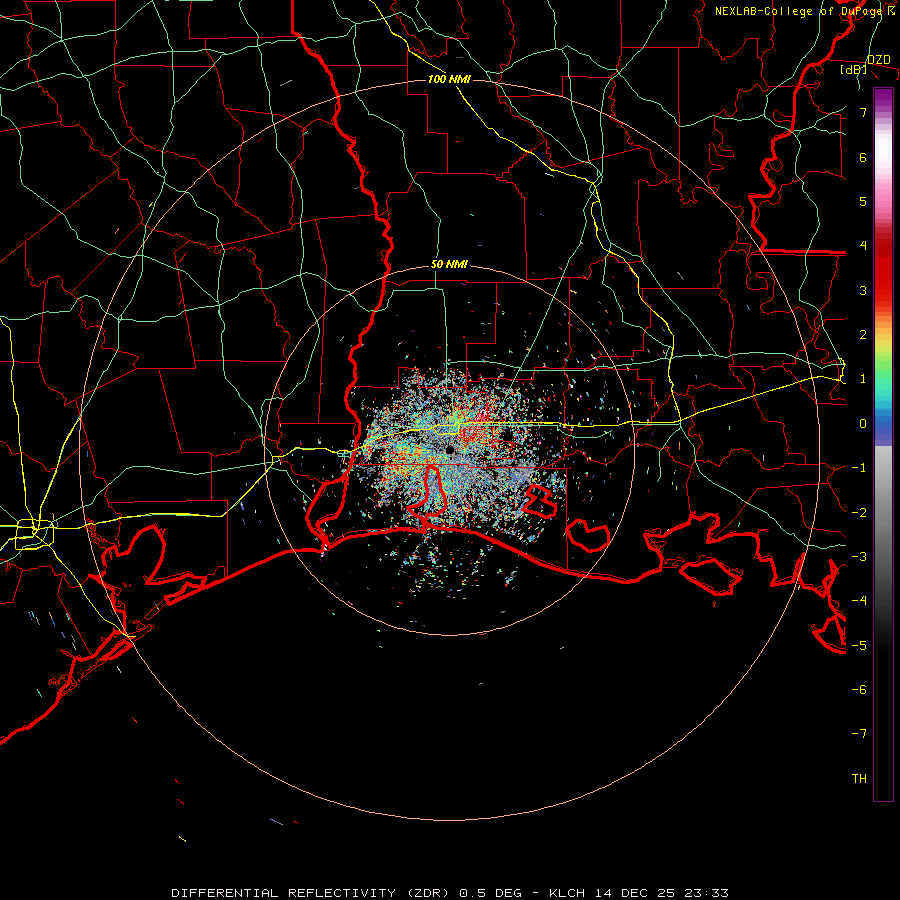Image resolution: width=900 pixels, height=900 pixels.
Task: Click the "KLCH" station ID in caption
Action: [x=567, y=893]
